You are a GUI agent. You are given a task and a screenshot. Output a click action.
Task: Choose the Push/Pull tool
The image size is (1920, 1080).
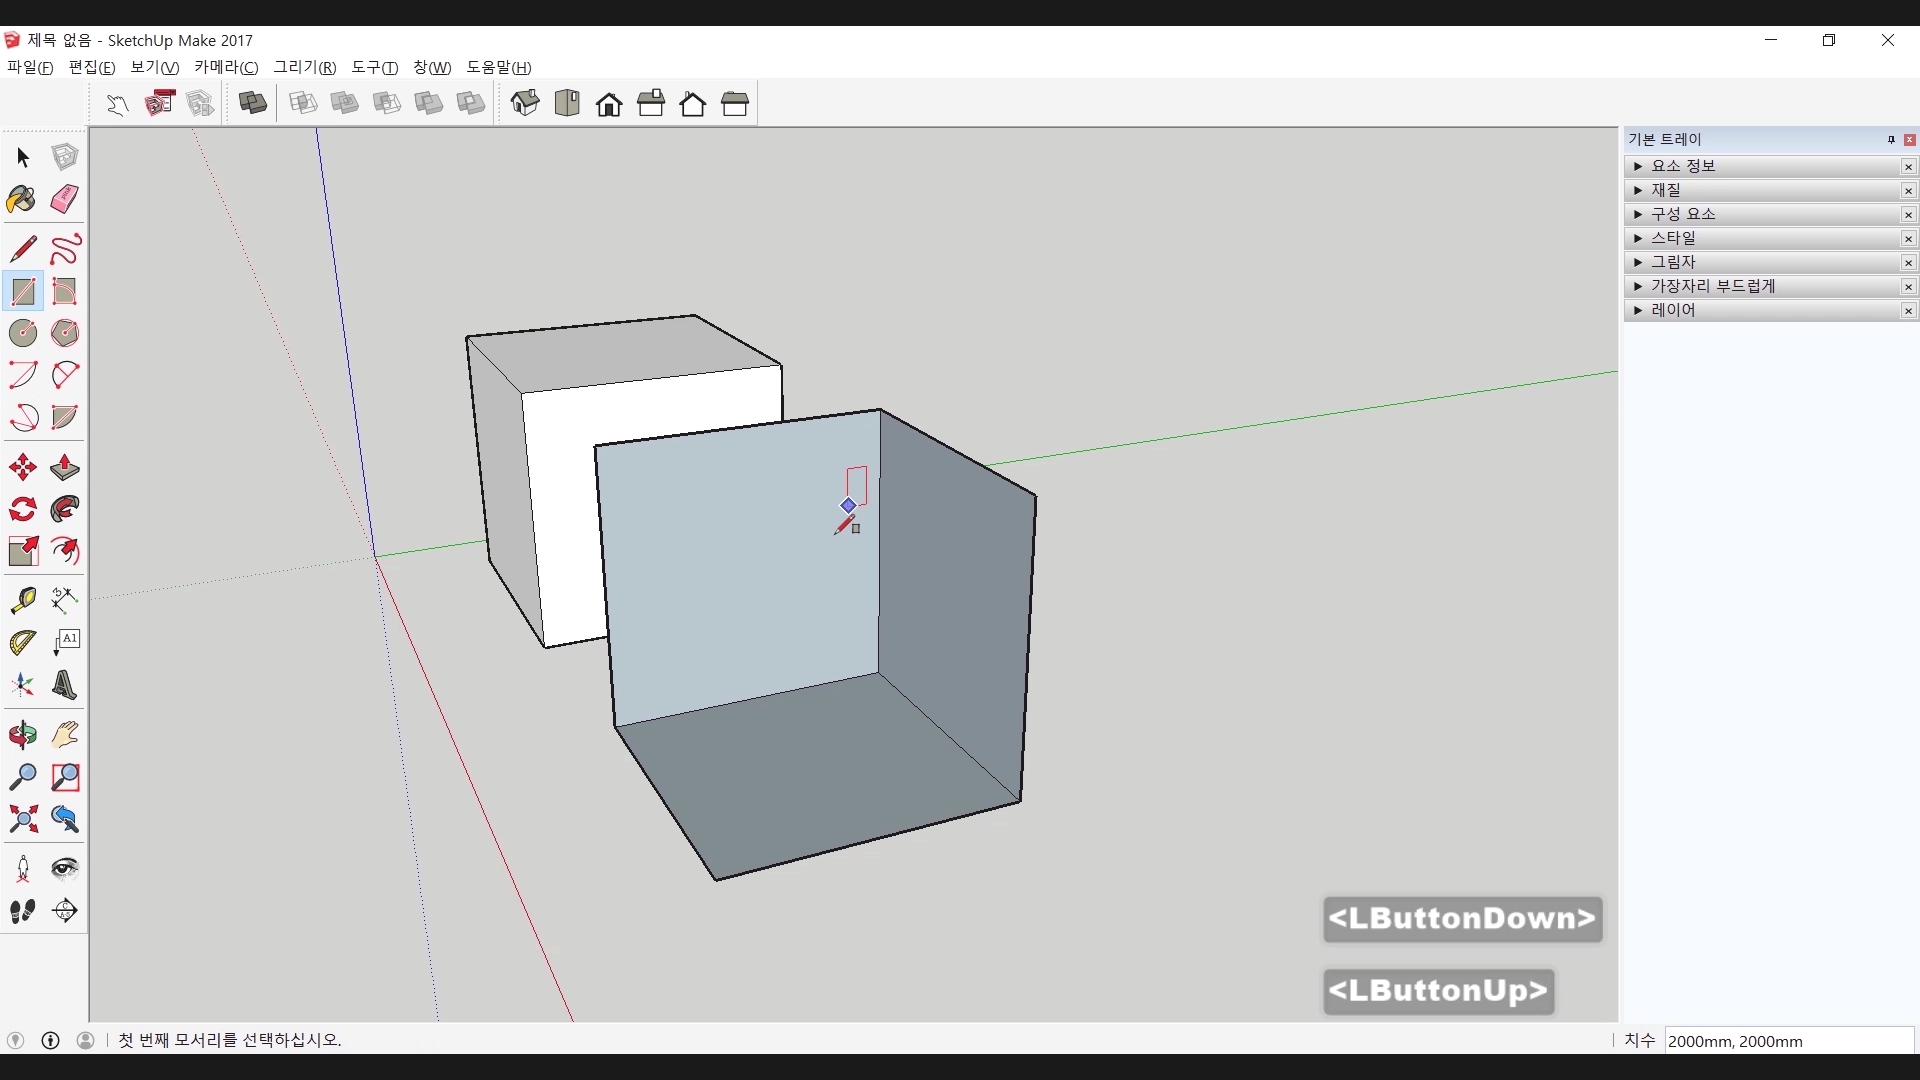click(65, 468)
